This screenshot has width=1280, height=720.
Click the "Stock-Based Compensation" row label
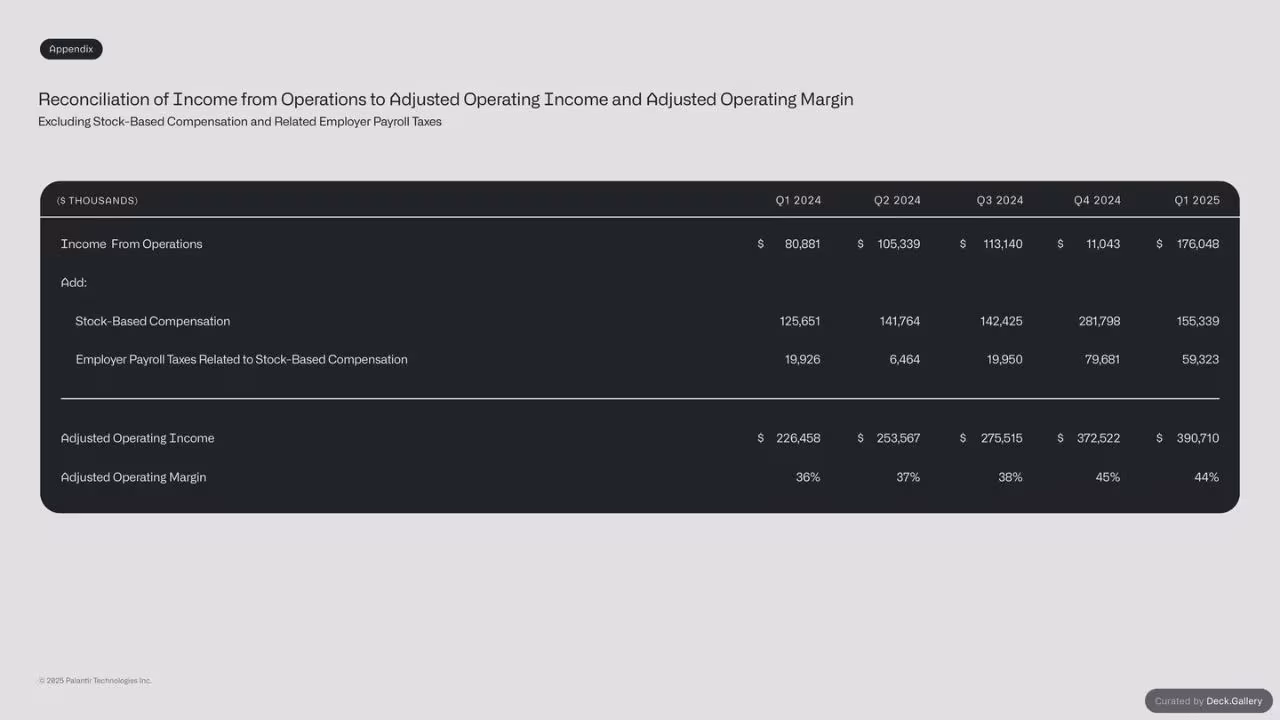click(152, 321)
